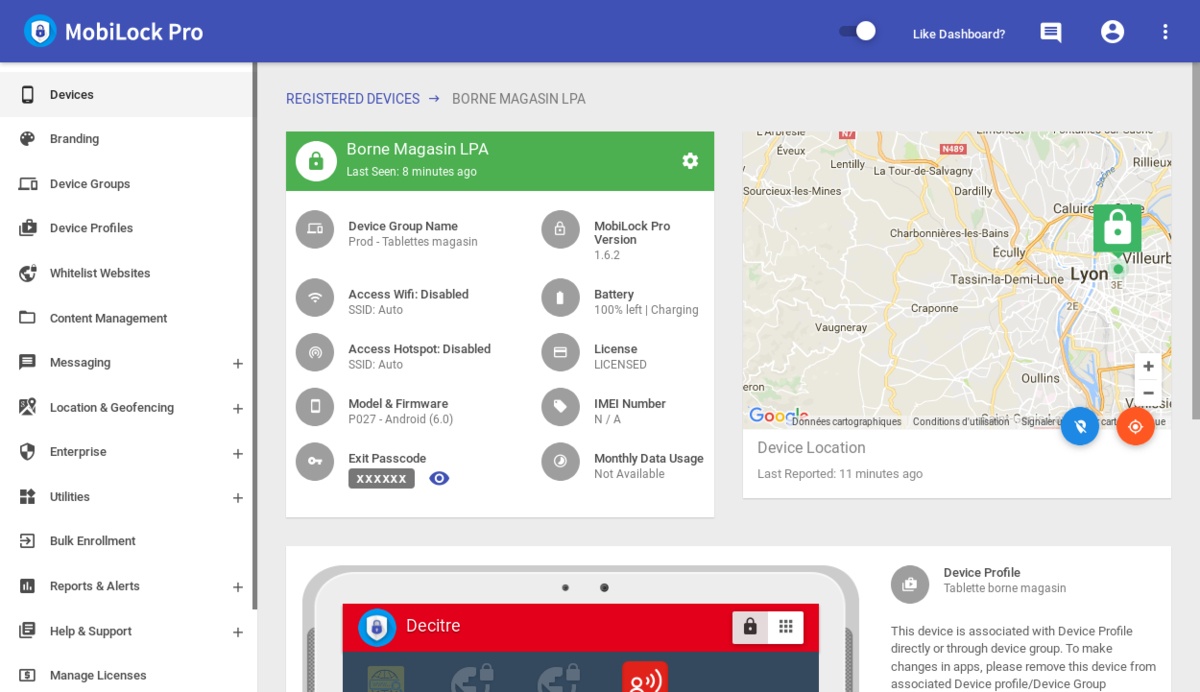Open the chat messages icon in header
This screenshot has width=1200, height=692.
point(1050,32)
